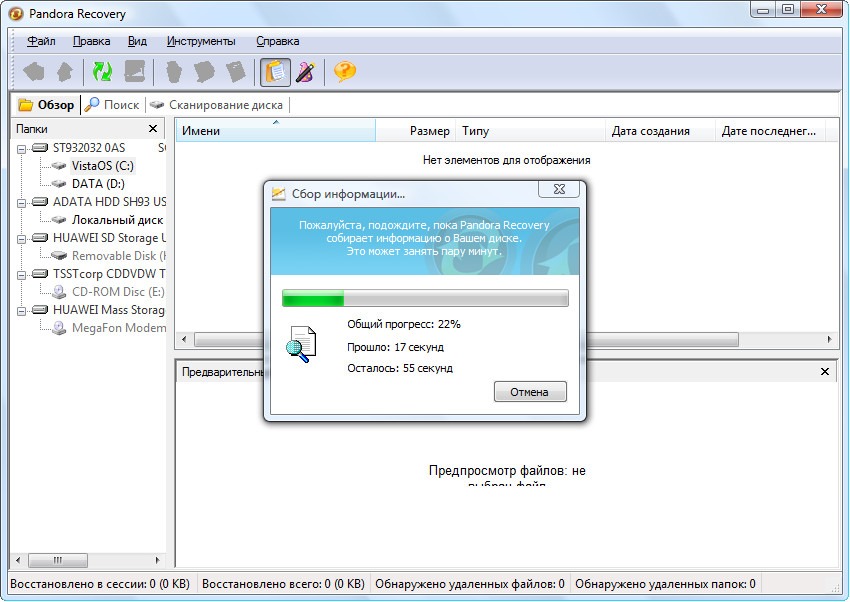Image resolution: width=850 pixels, height=602 pixels.
Task: Click file list scrollbar right arrow
Action: click(829, 340)
